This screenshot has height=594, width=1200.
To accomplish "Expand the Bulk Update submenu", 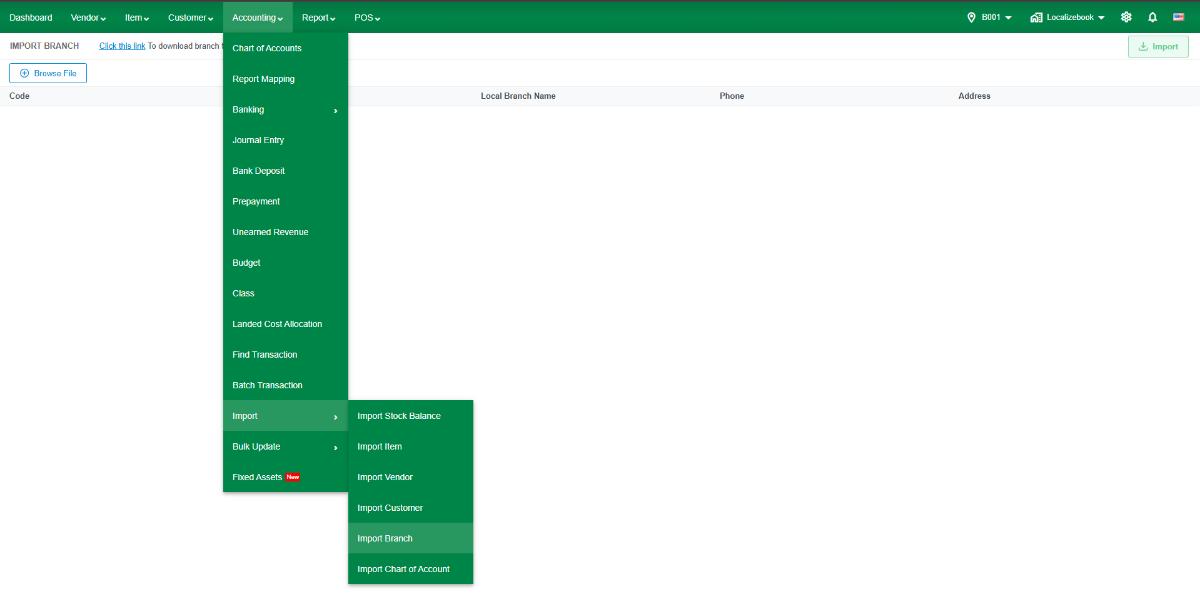I will (285, 447).
